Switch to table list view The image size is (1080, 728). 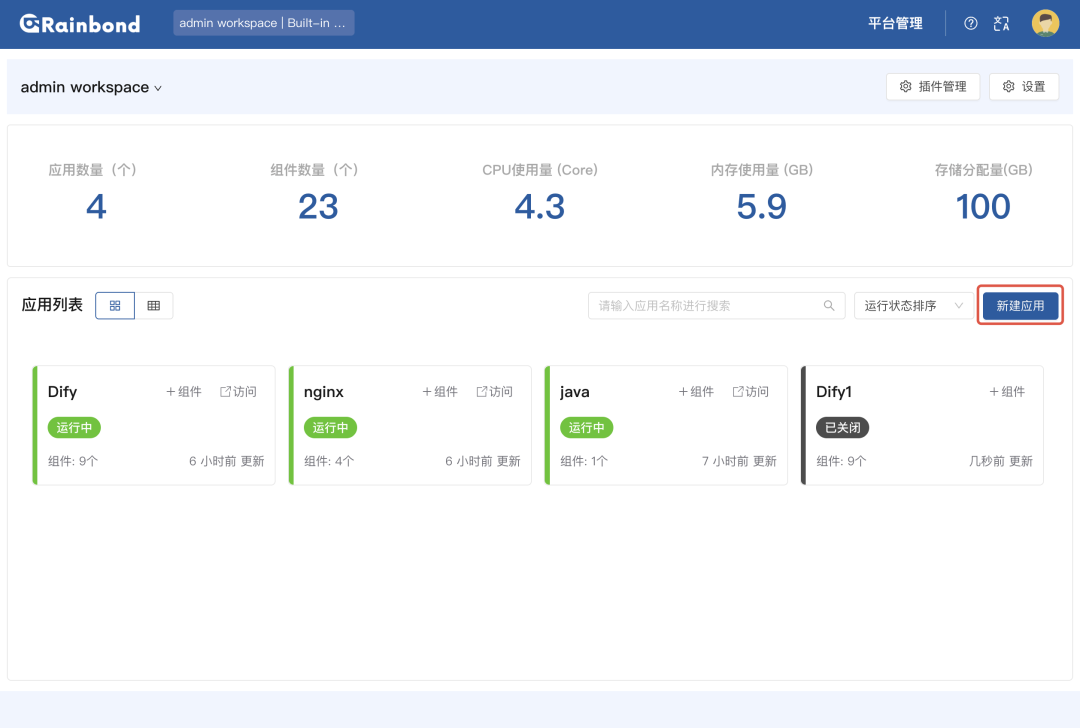(154, 306)
